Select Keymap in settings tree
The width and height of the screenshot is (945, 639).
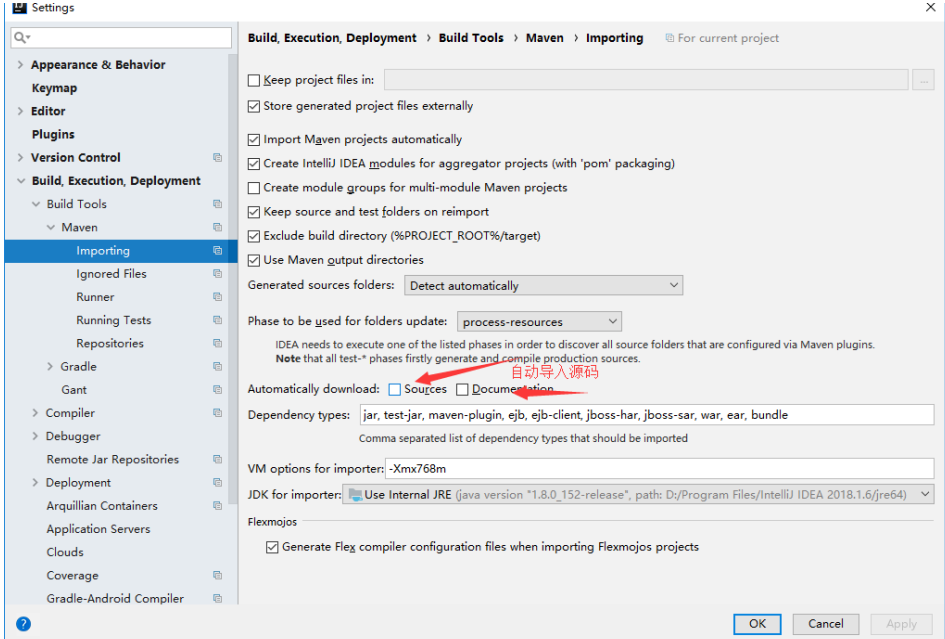[54, 88]
